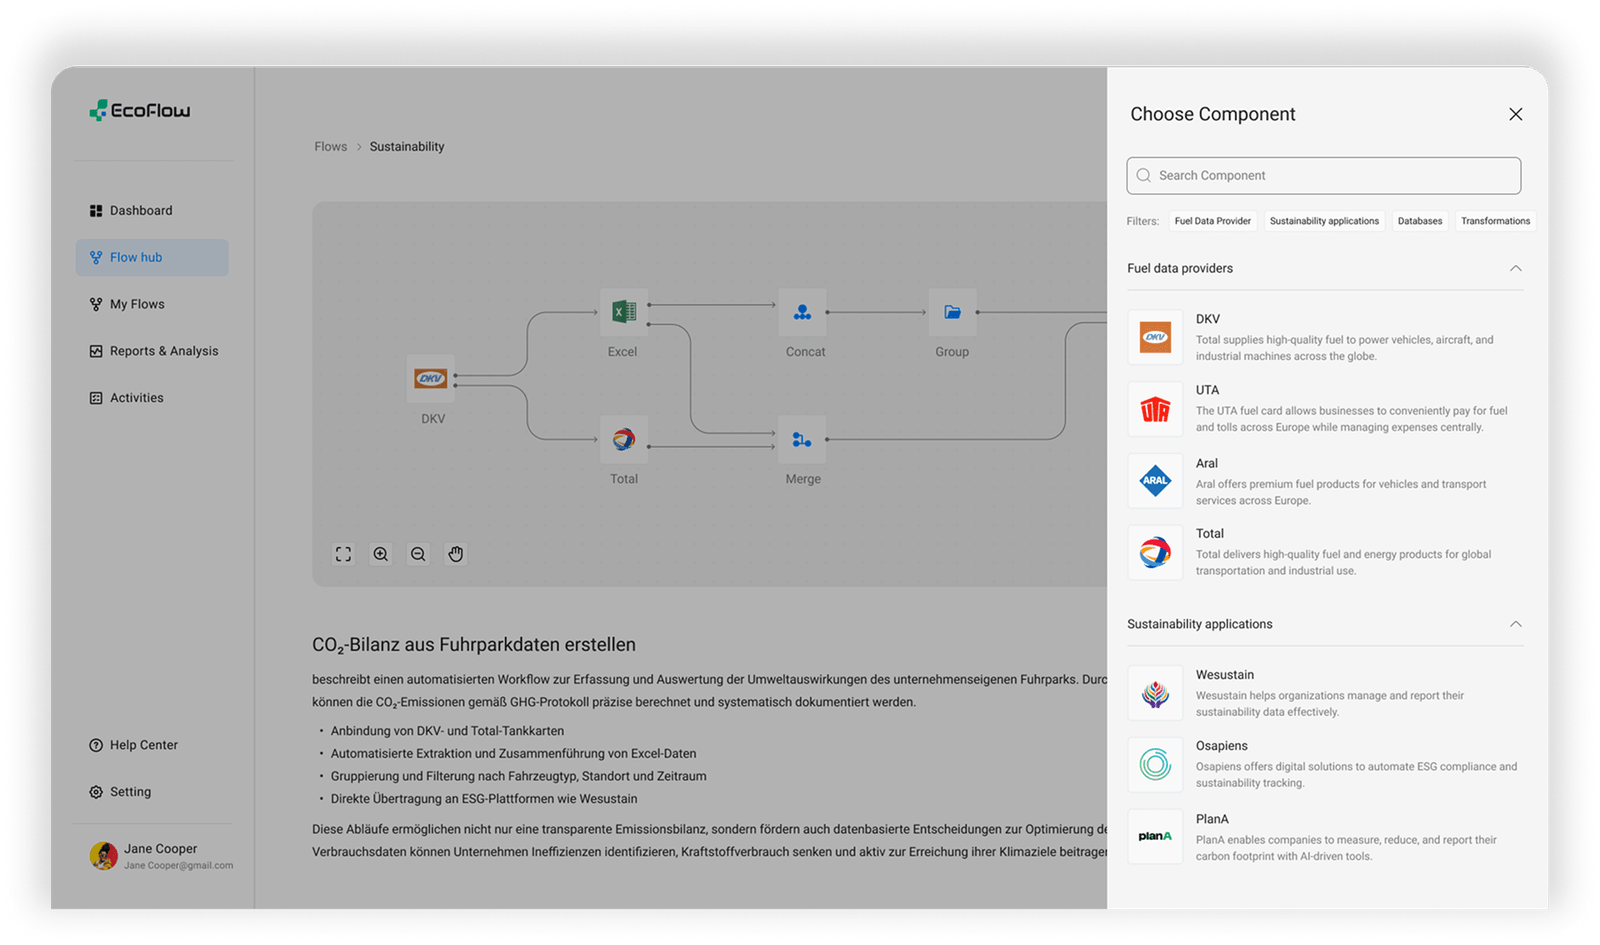Image resolution: width=1600 pixels, height=945 pixels.
Task: Activate the hand pan tool
Action: [456, 554]
